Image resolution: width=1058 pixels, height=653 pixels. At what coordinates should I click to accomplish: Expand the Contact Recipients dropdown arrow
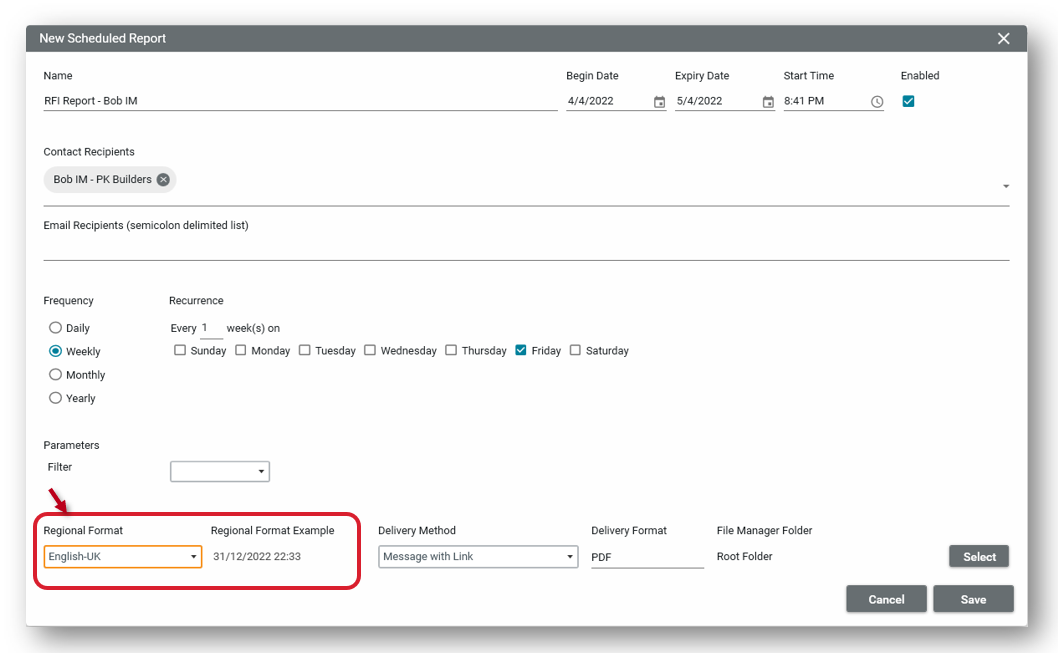tap(1005, 187)
